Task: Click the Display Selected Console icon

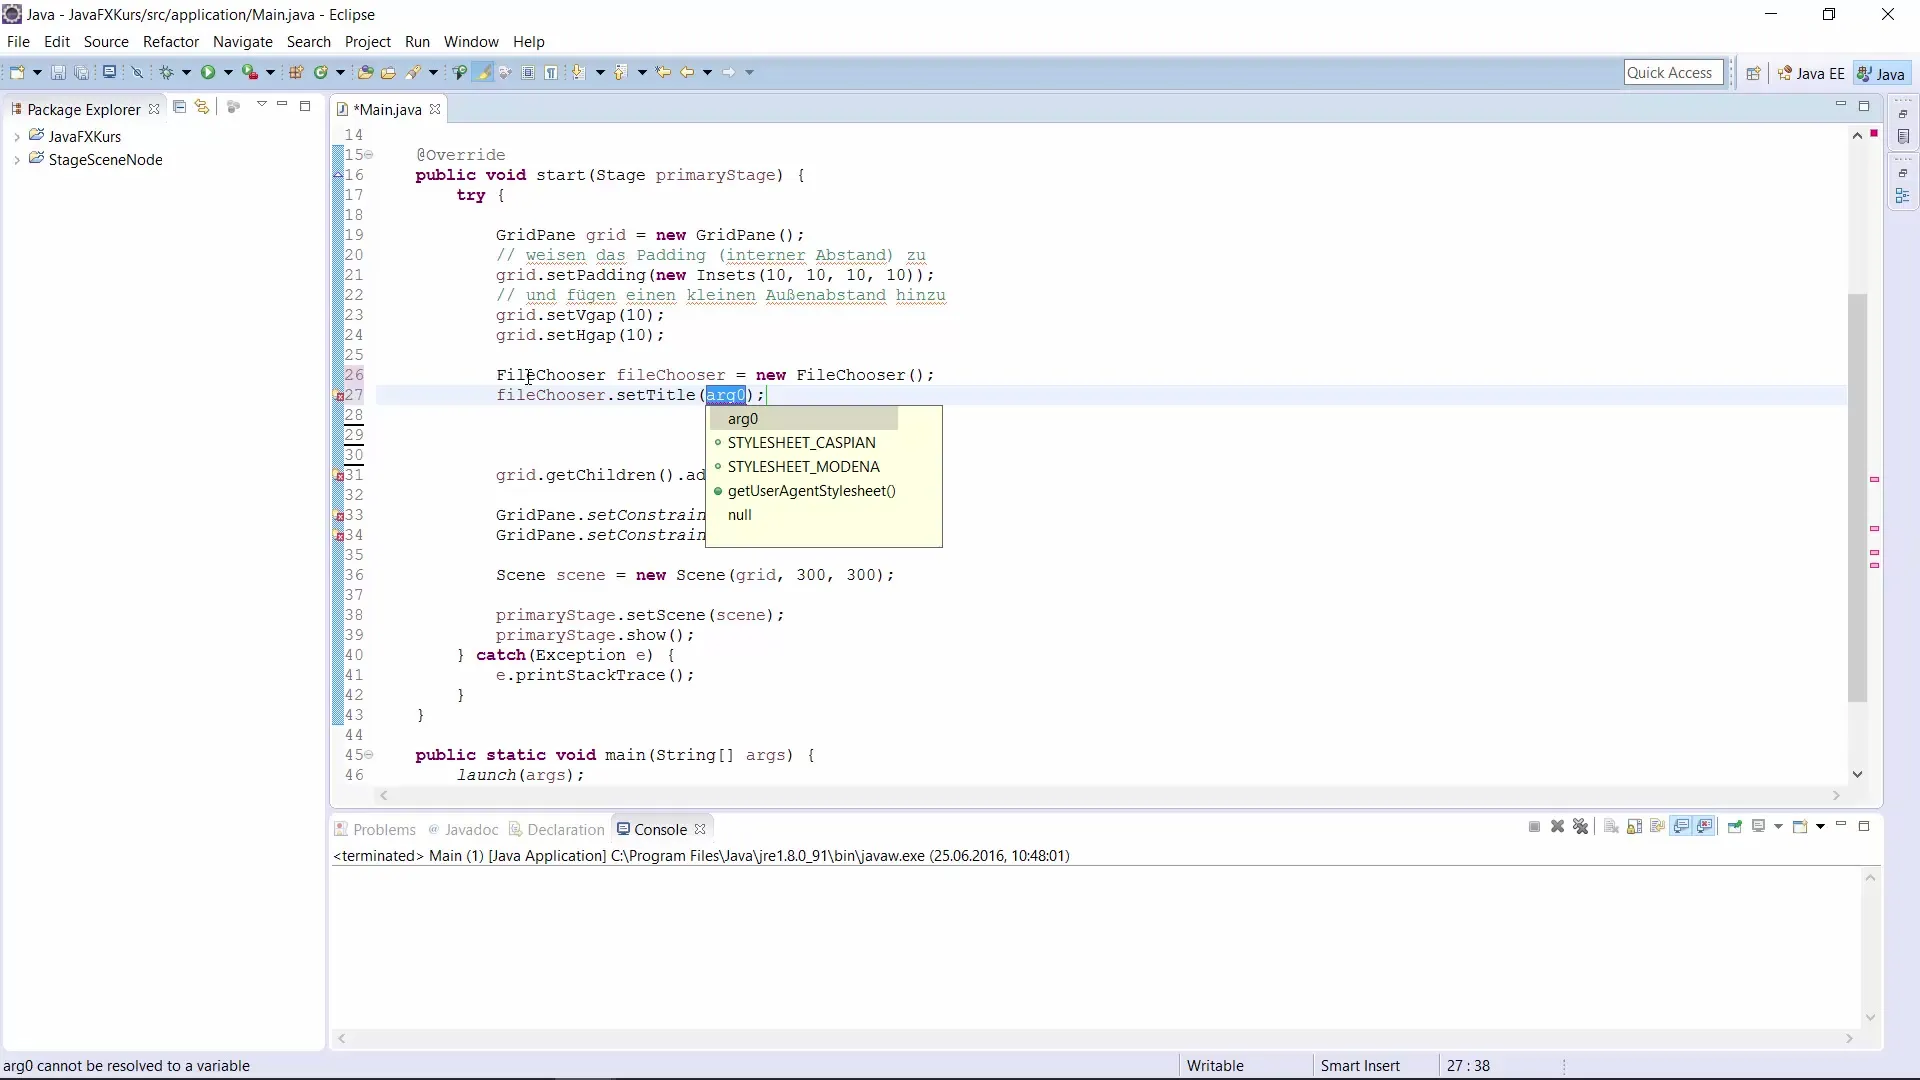Action: (1759, 827)
